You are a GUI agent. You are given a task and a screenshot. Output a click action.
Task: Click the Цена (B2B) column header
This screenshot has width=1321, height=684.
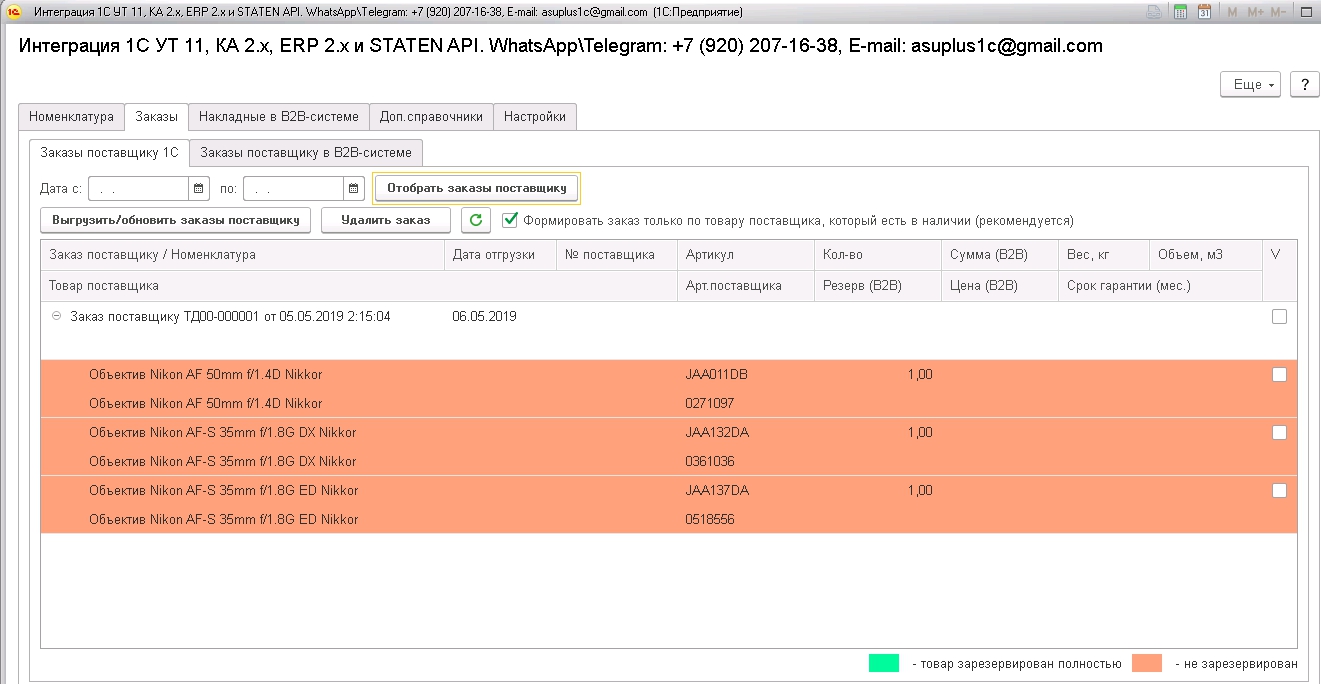coord(1000,286)
